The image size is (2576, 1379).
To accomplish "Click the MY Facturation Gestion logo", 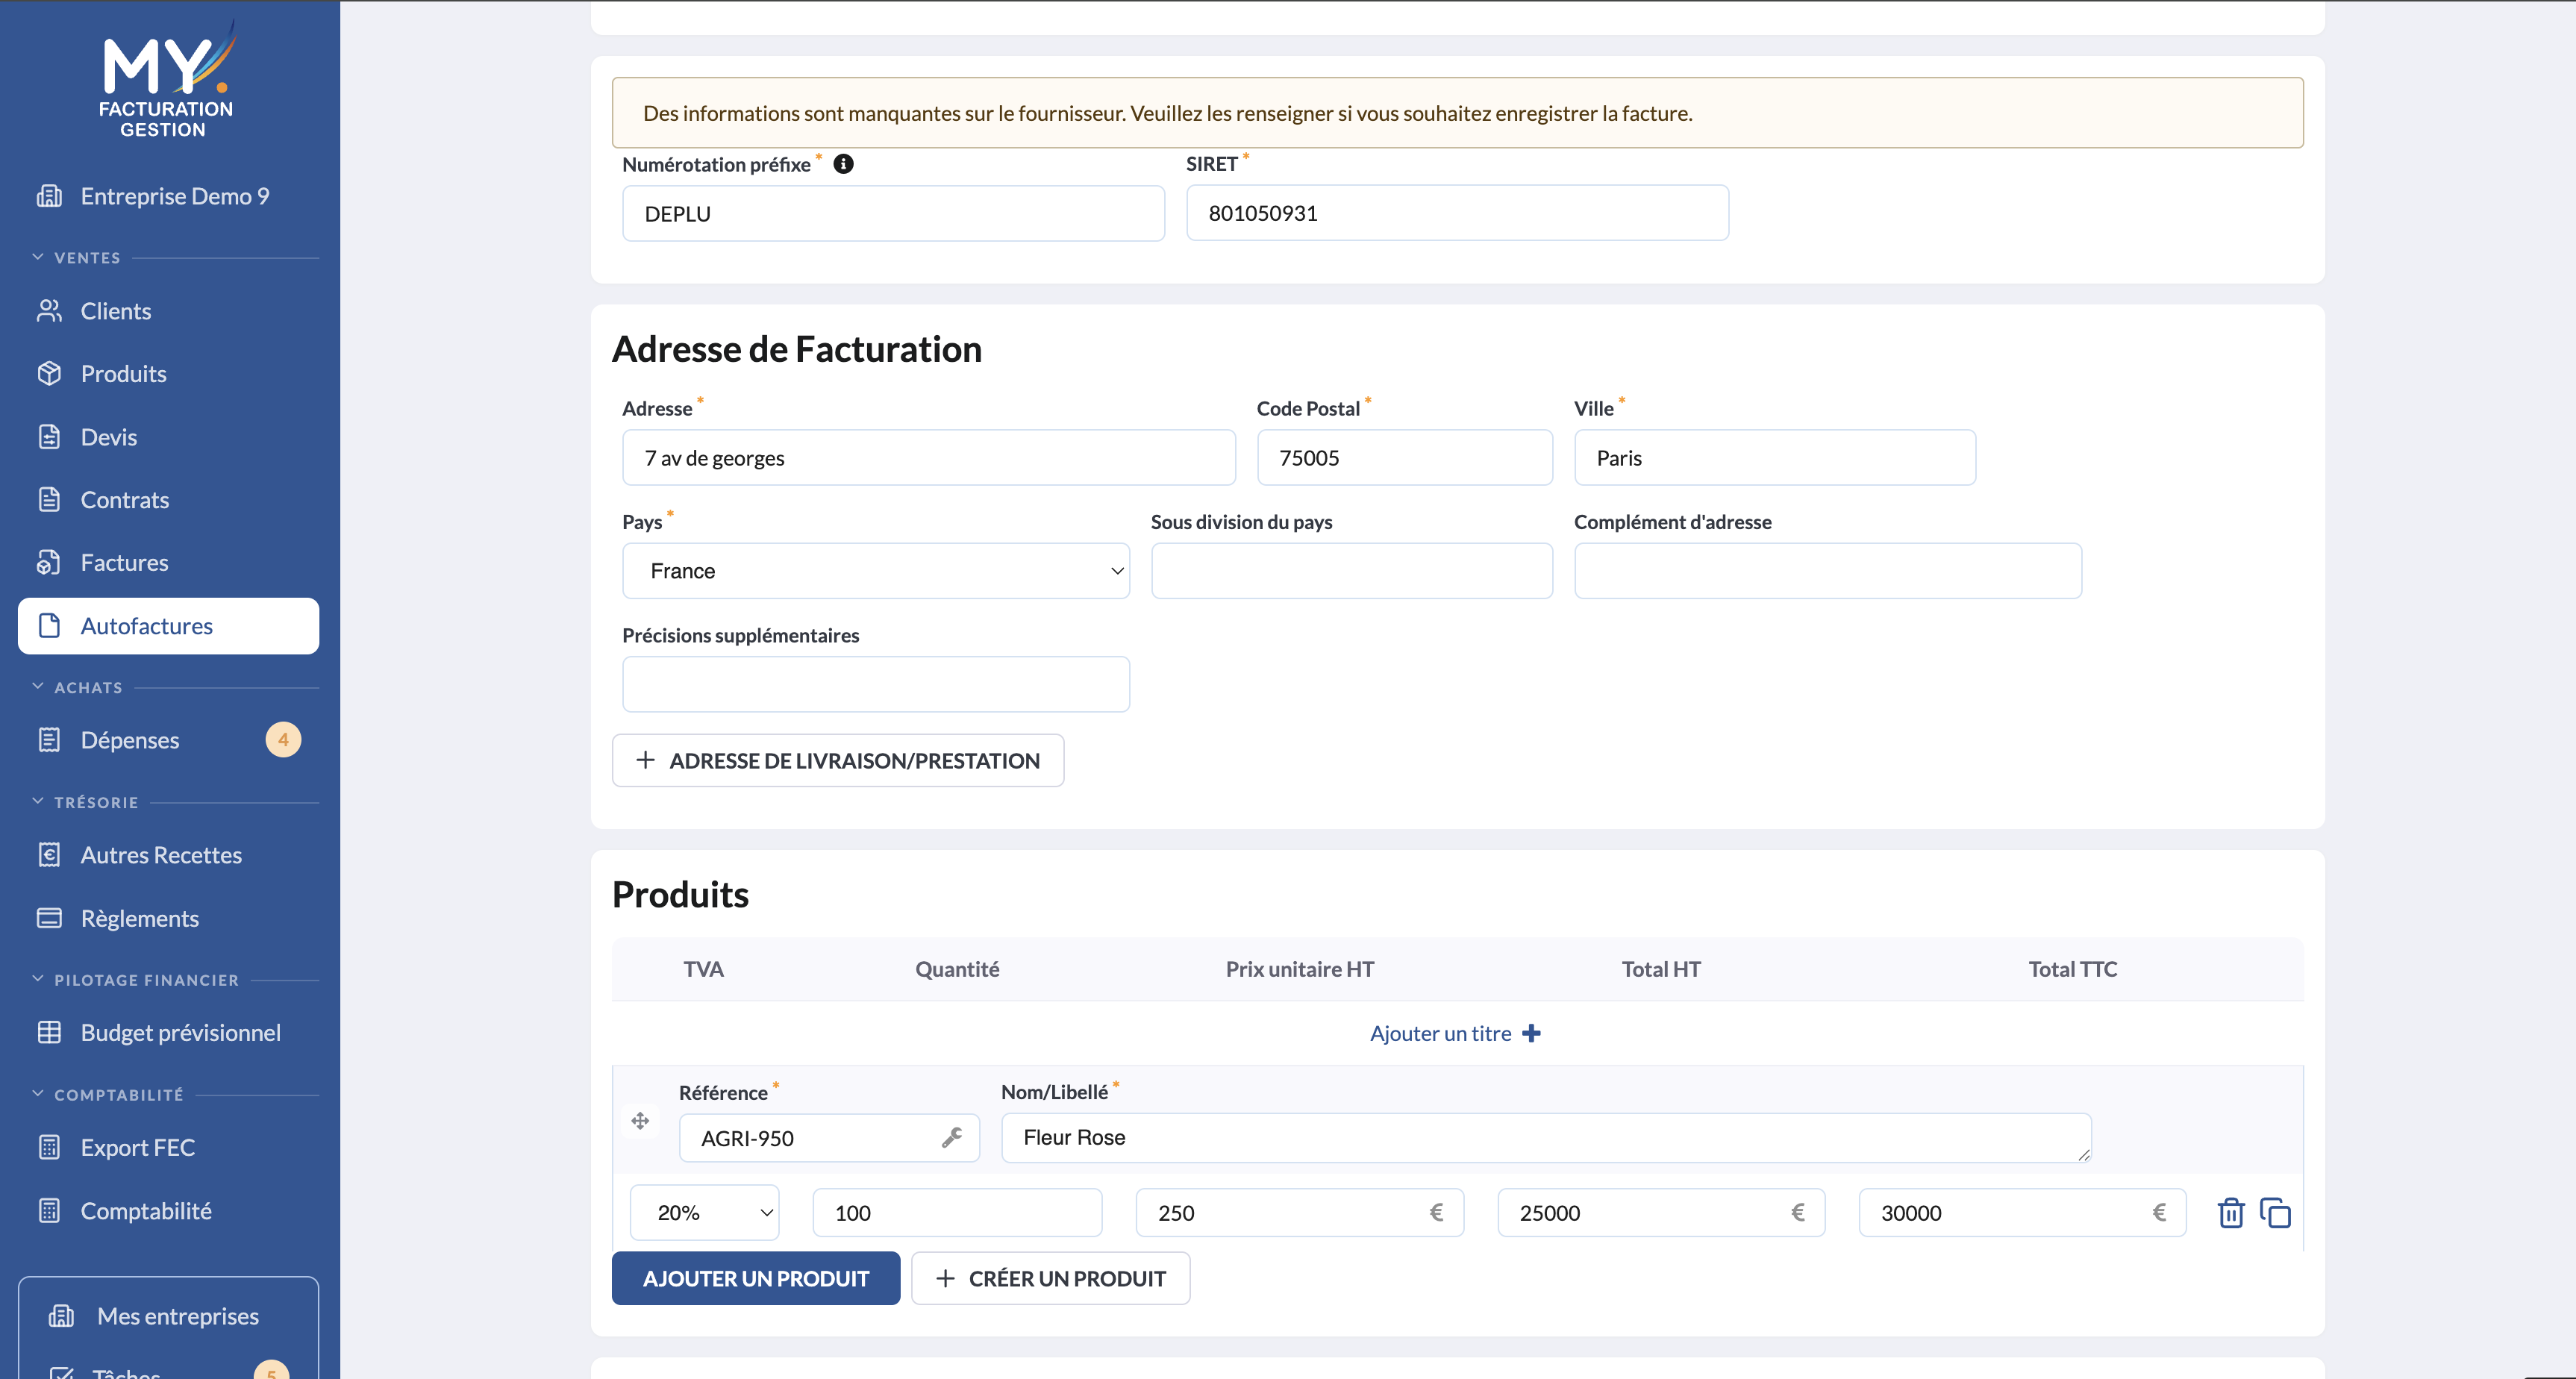I will click(x=167, y=79).
